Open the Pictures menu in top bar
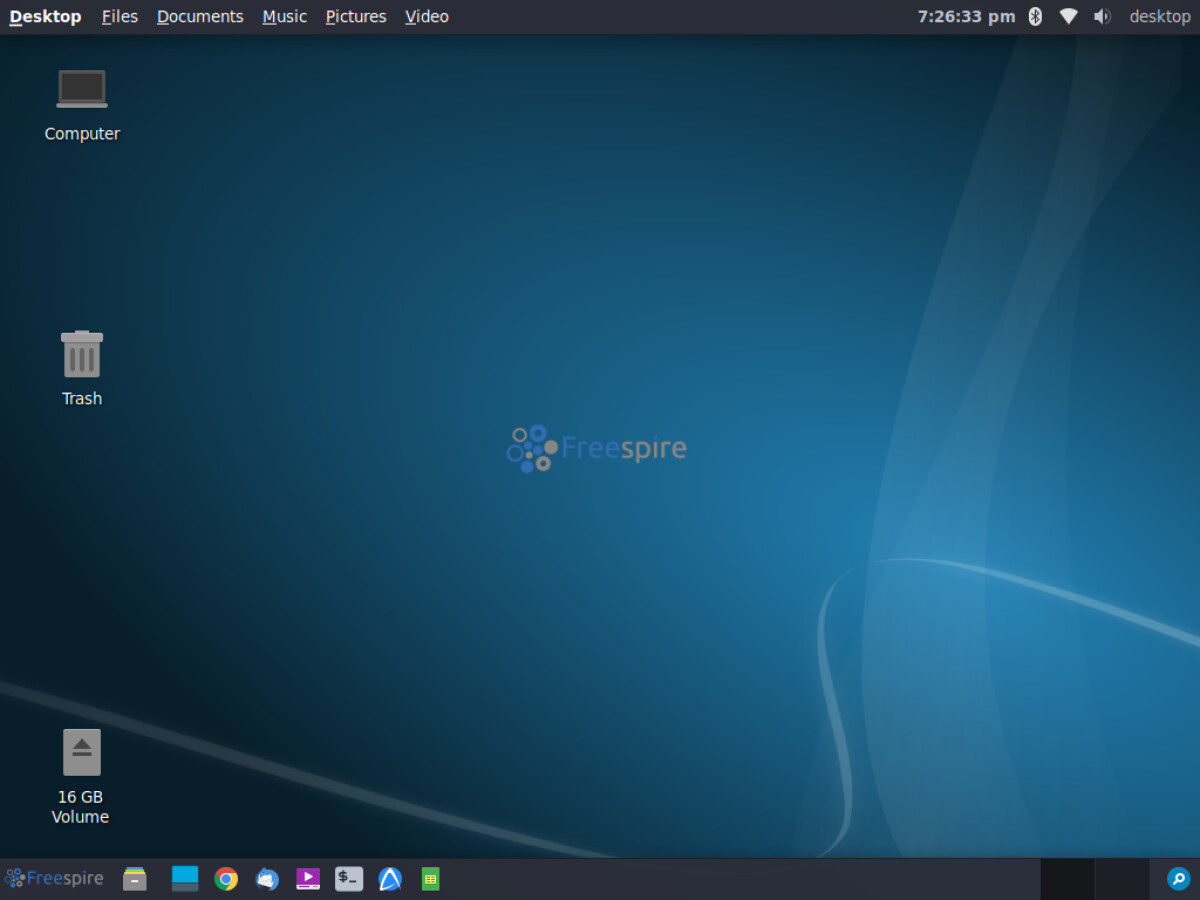1200x900 pixels. (356, 16)
